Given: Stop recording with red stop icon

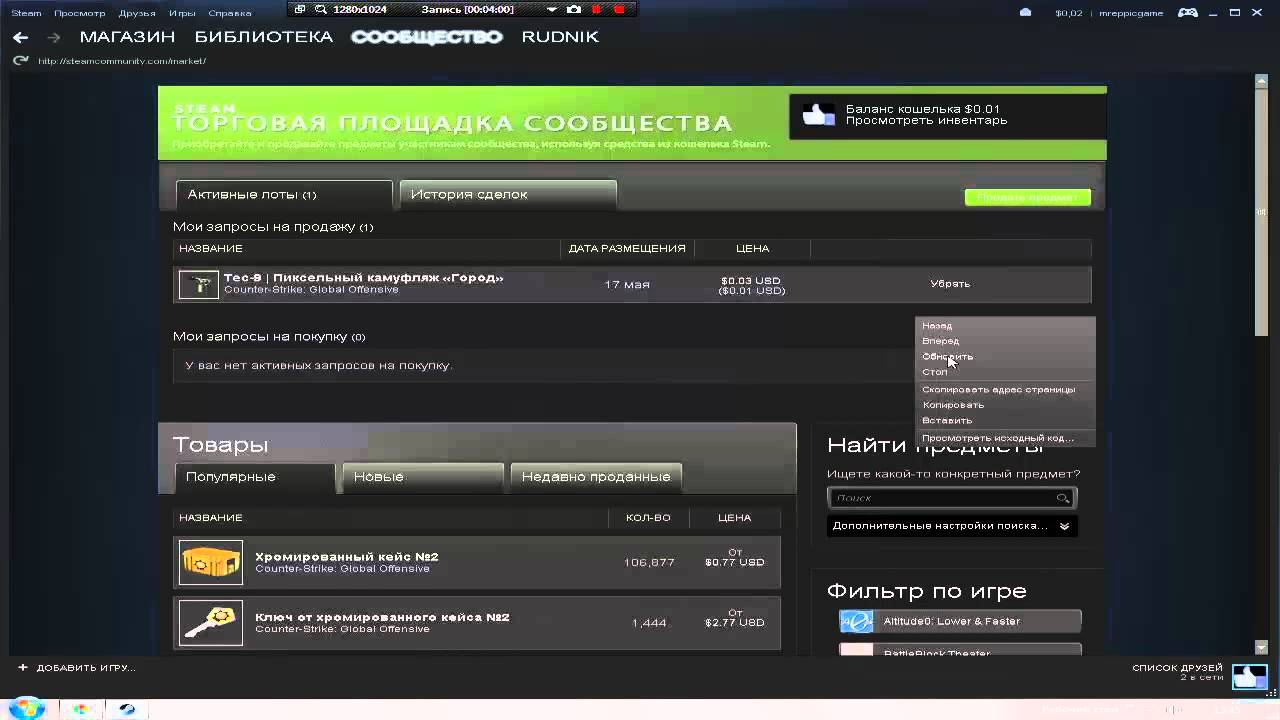Looking at the screenshot, I should coord(619,9).
